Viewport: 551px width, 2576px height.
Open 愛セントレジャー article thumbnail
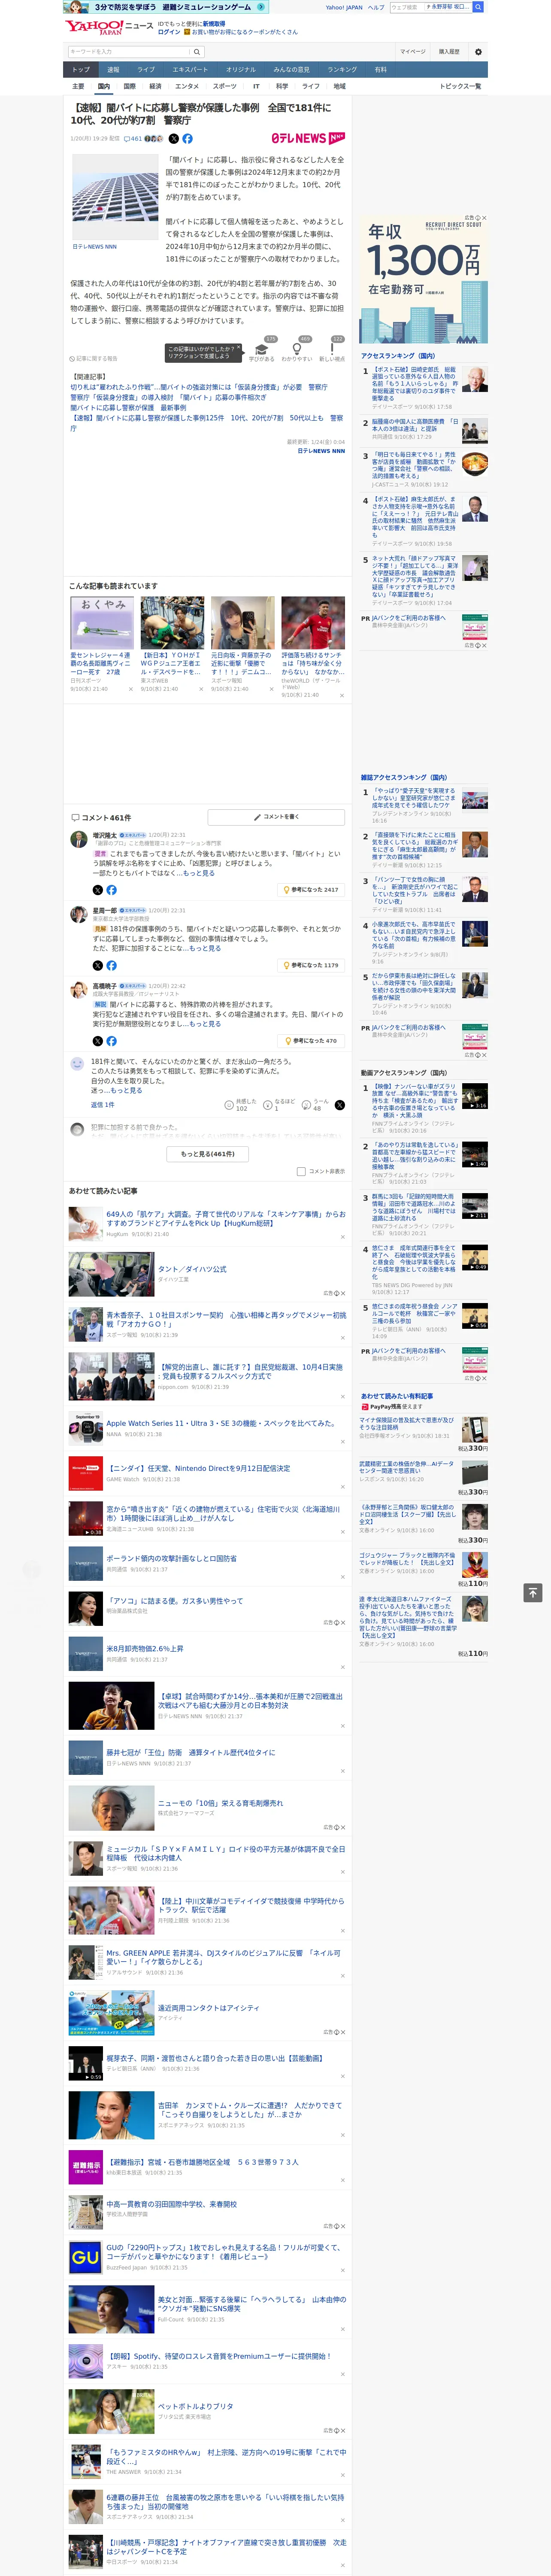102,623
